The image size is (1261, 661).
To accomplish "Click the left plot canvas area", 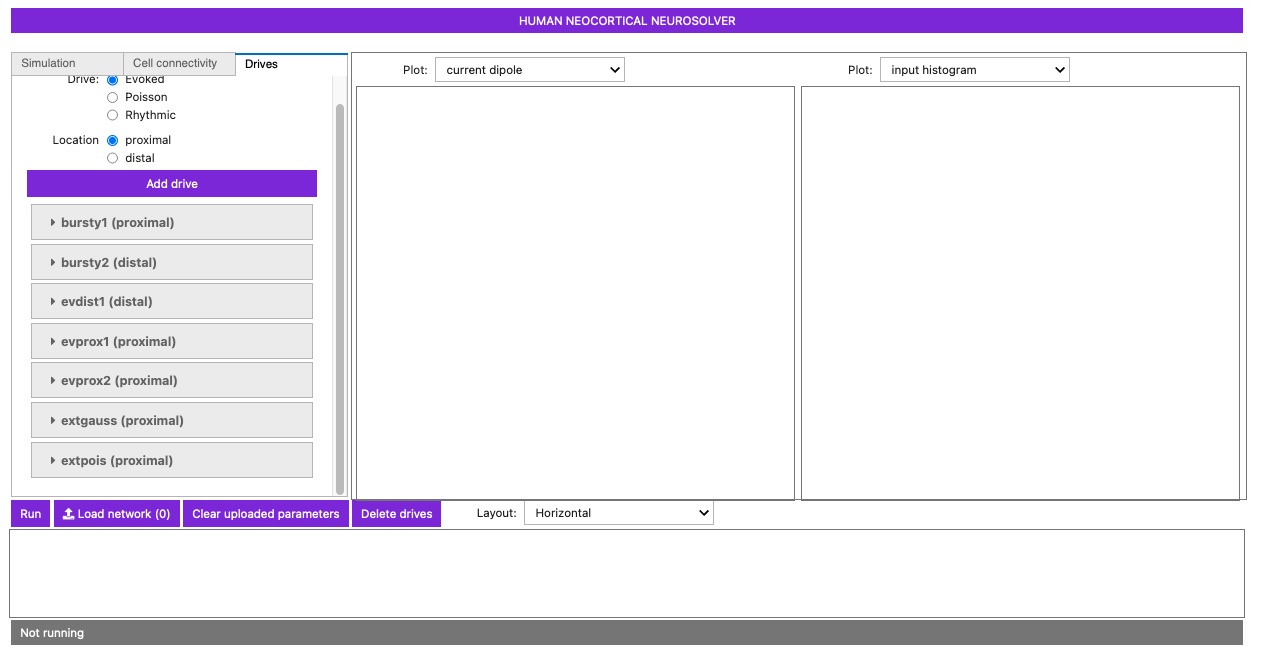I will pyautogui.click(x=575, y=293).
